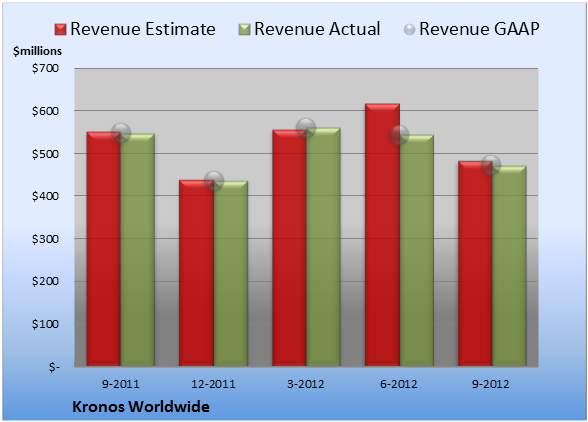Click the $500 axis value
This screenshot has height=422, width=588.
pyautogui.click(x=45, y=154)
